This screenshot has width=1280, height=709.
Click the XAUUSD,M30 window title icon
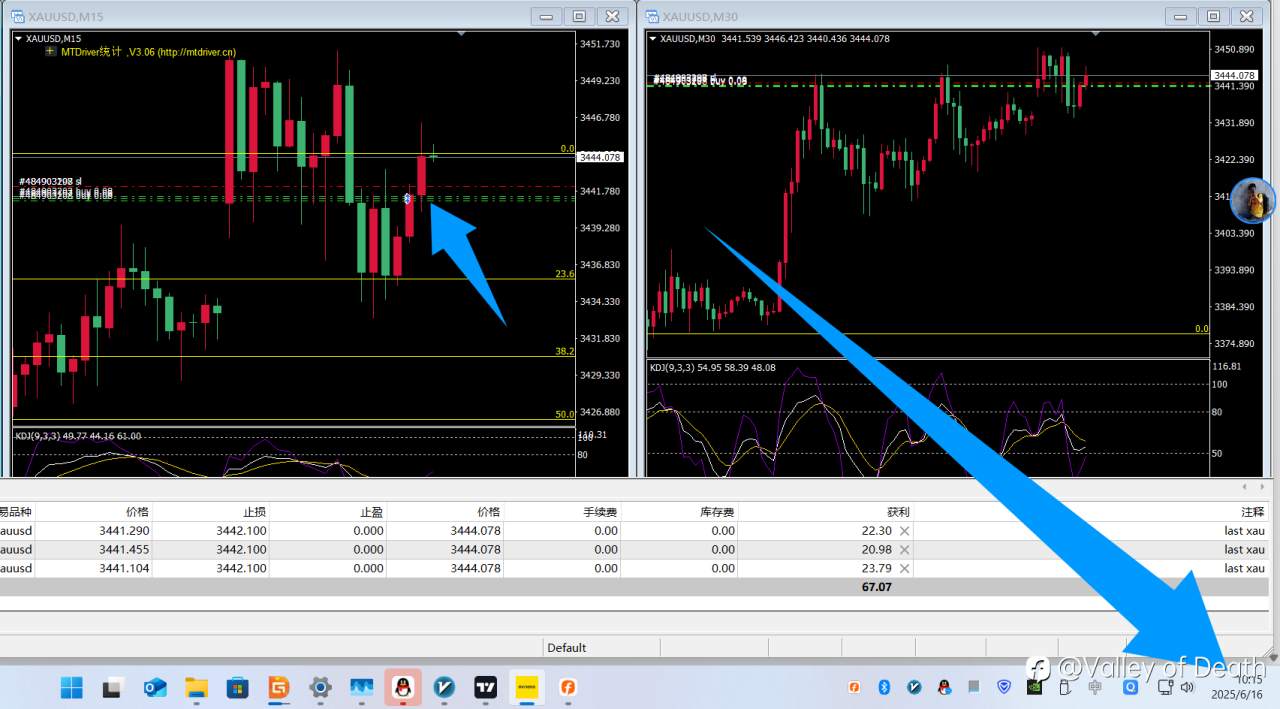point(652,16)
